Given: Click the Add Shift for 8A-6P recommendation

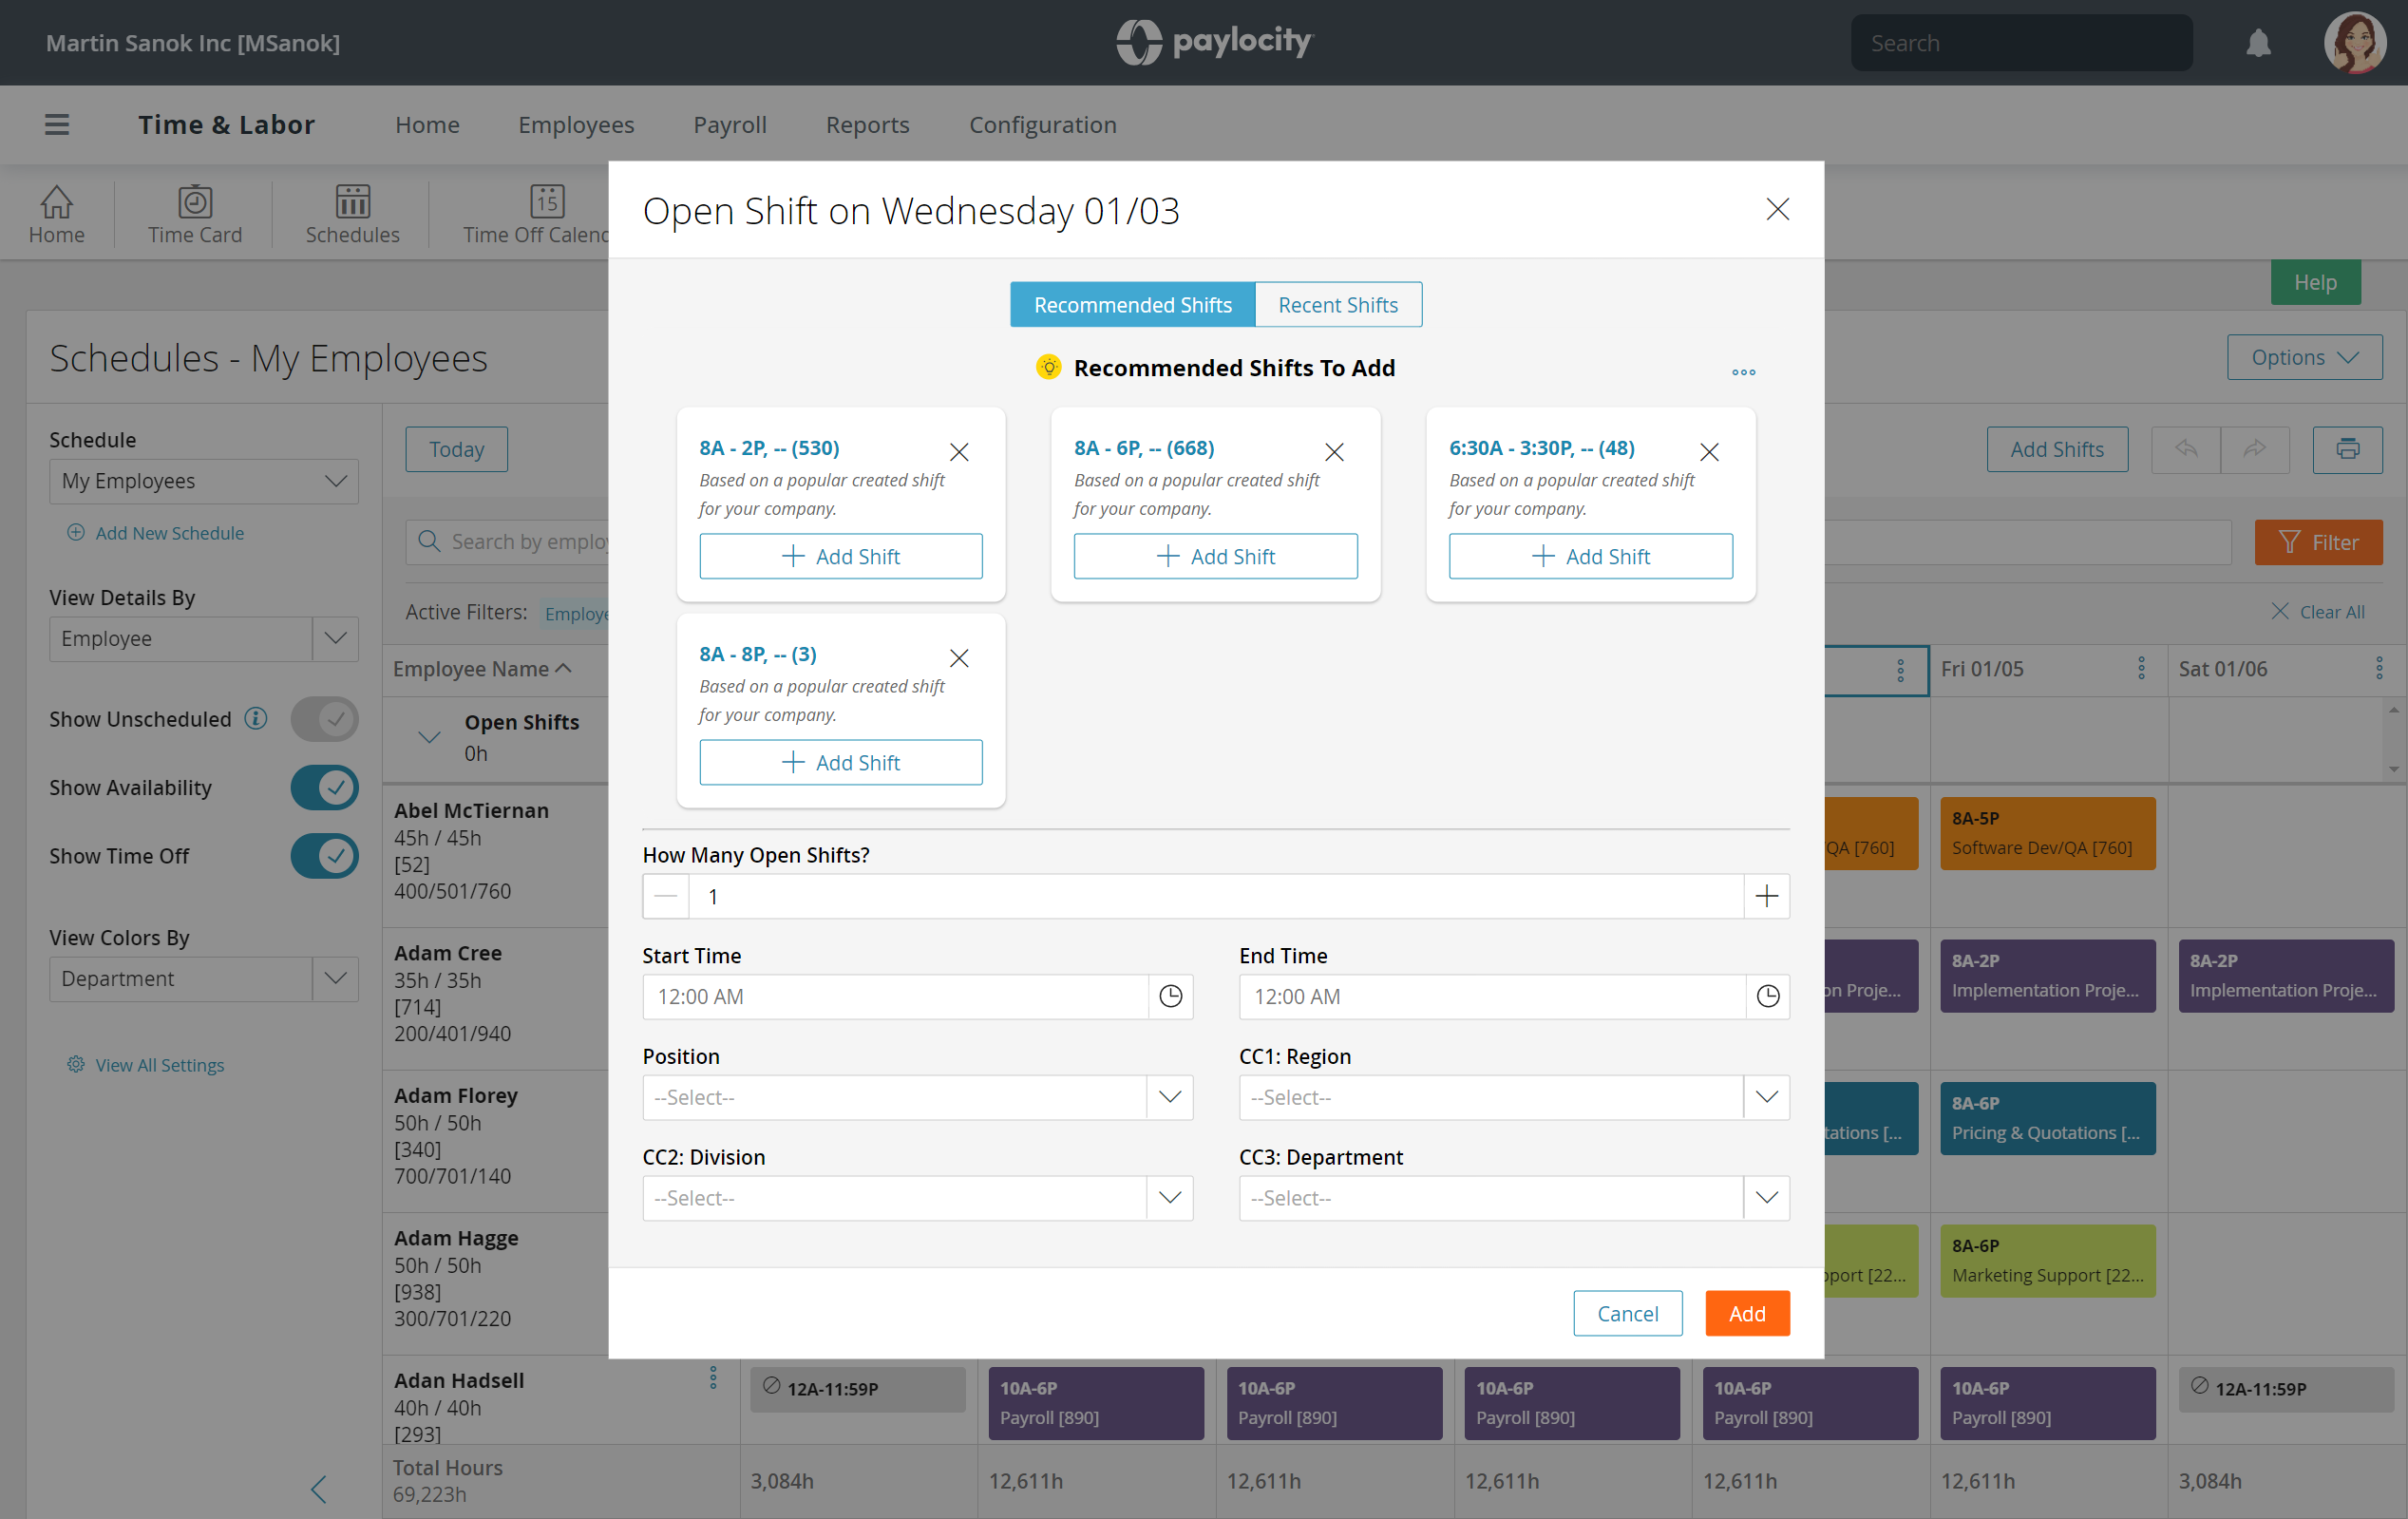Looking at the screenshot, I should coord(1215,555).
